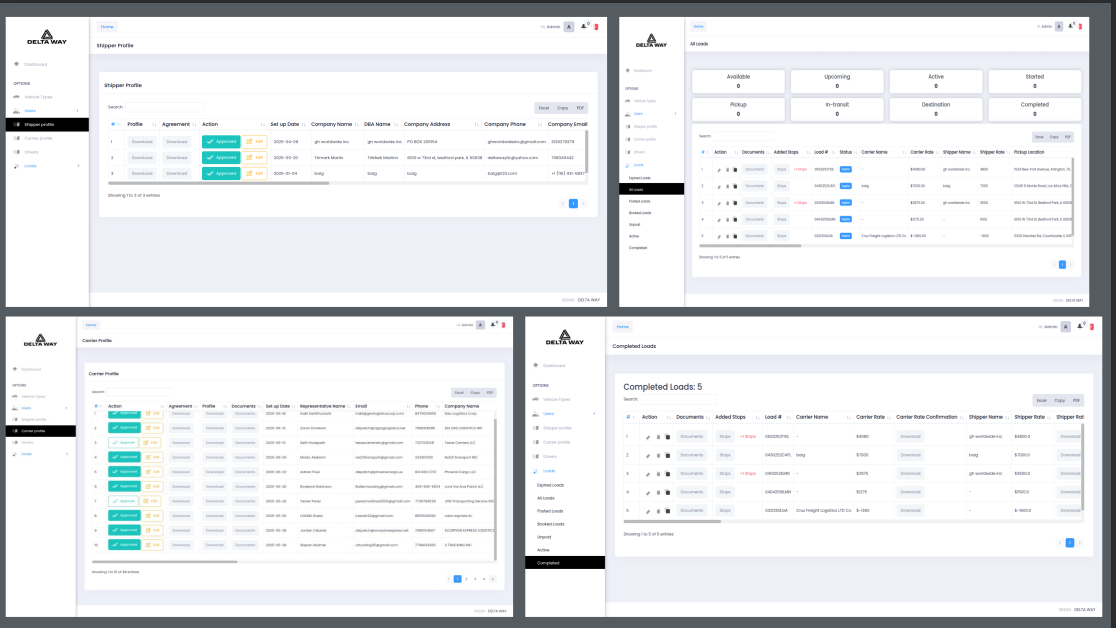Select Expired Loads in All Loads sidebar
Screen dimensions: 1116x628
(x=640, y=177)
